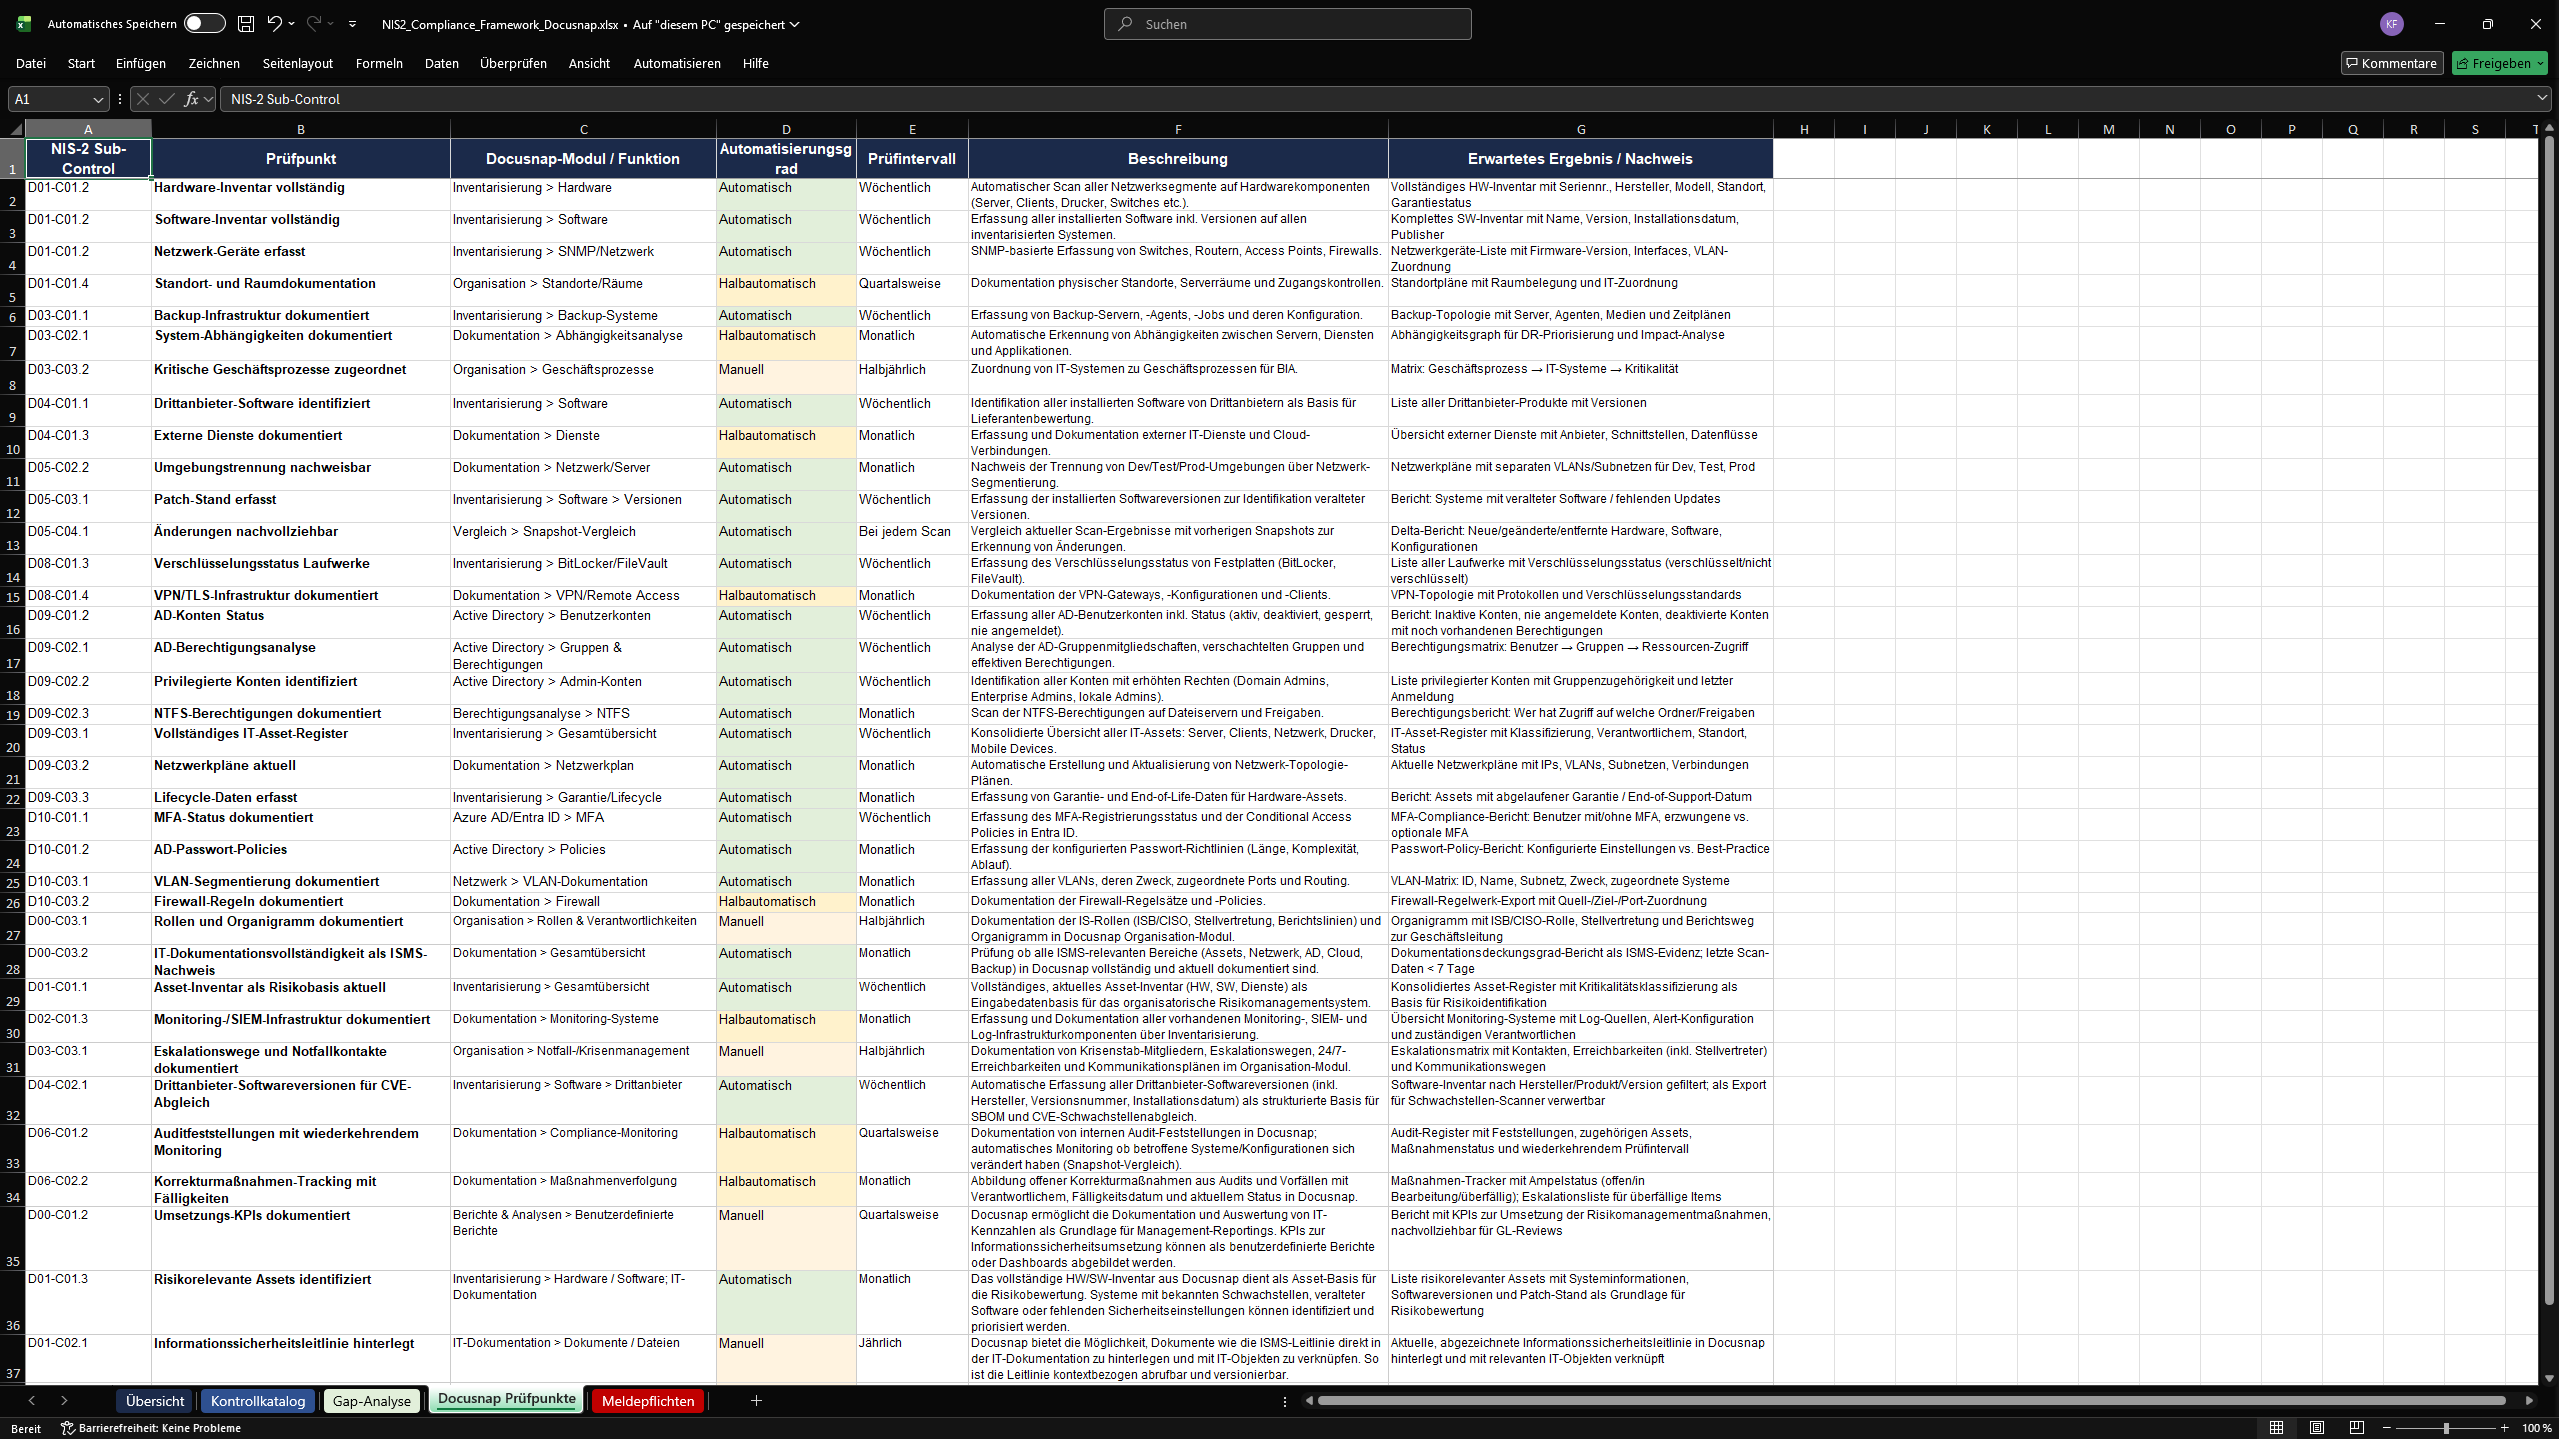
Task: Click the Kommentare button
Action: click(2392, 63)
